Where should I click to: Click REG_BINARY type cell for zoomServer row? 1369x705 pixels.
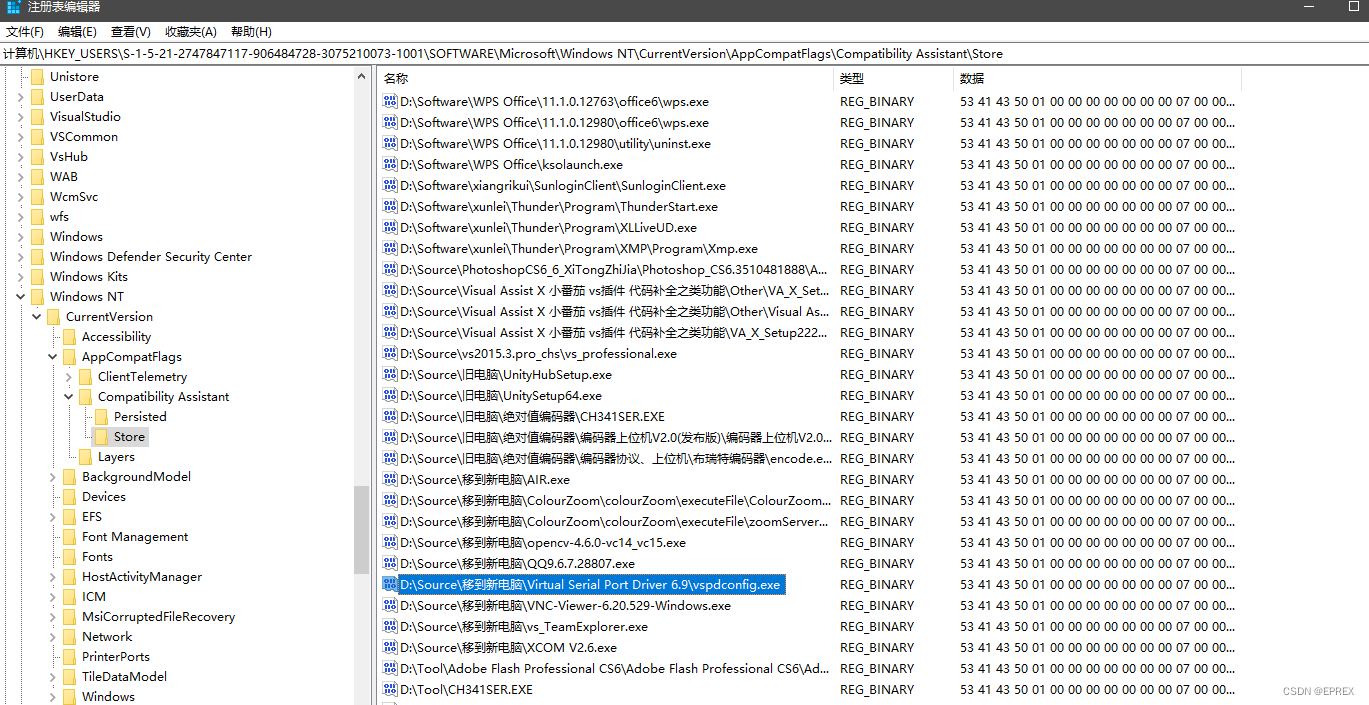[877, 522]
